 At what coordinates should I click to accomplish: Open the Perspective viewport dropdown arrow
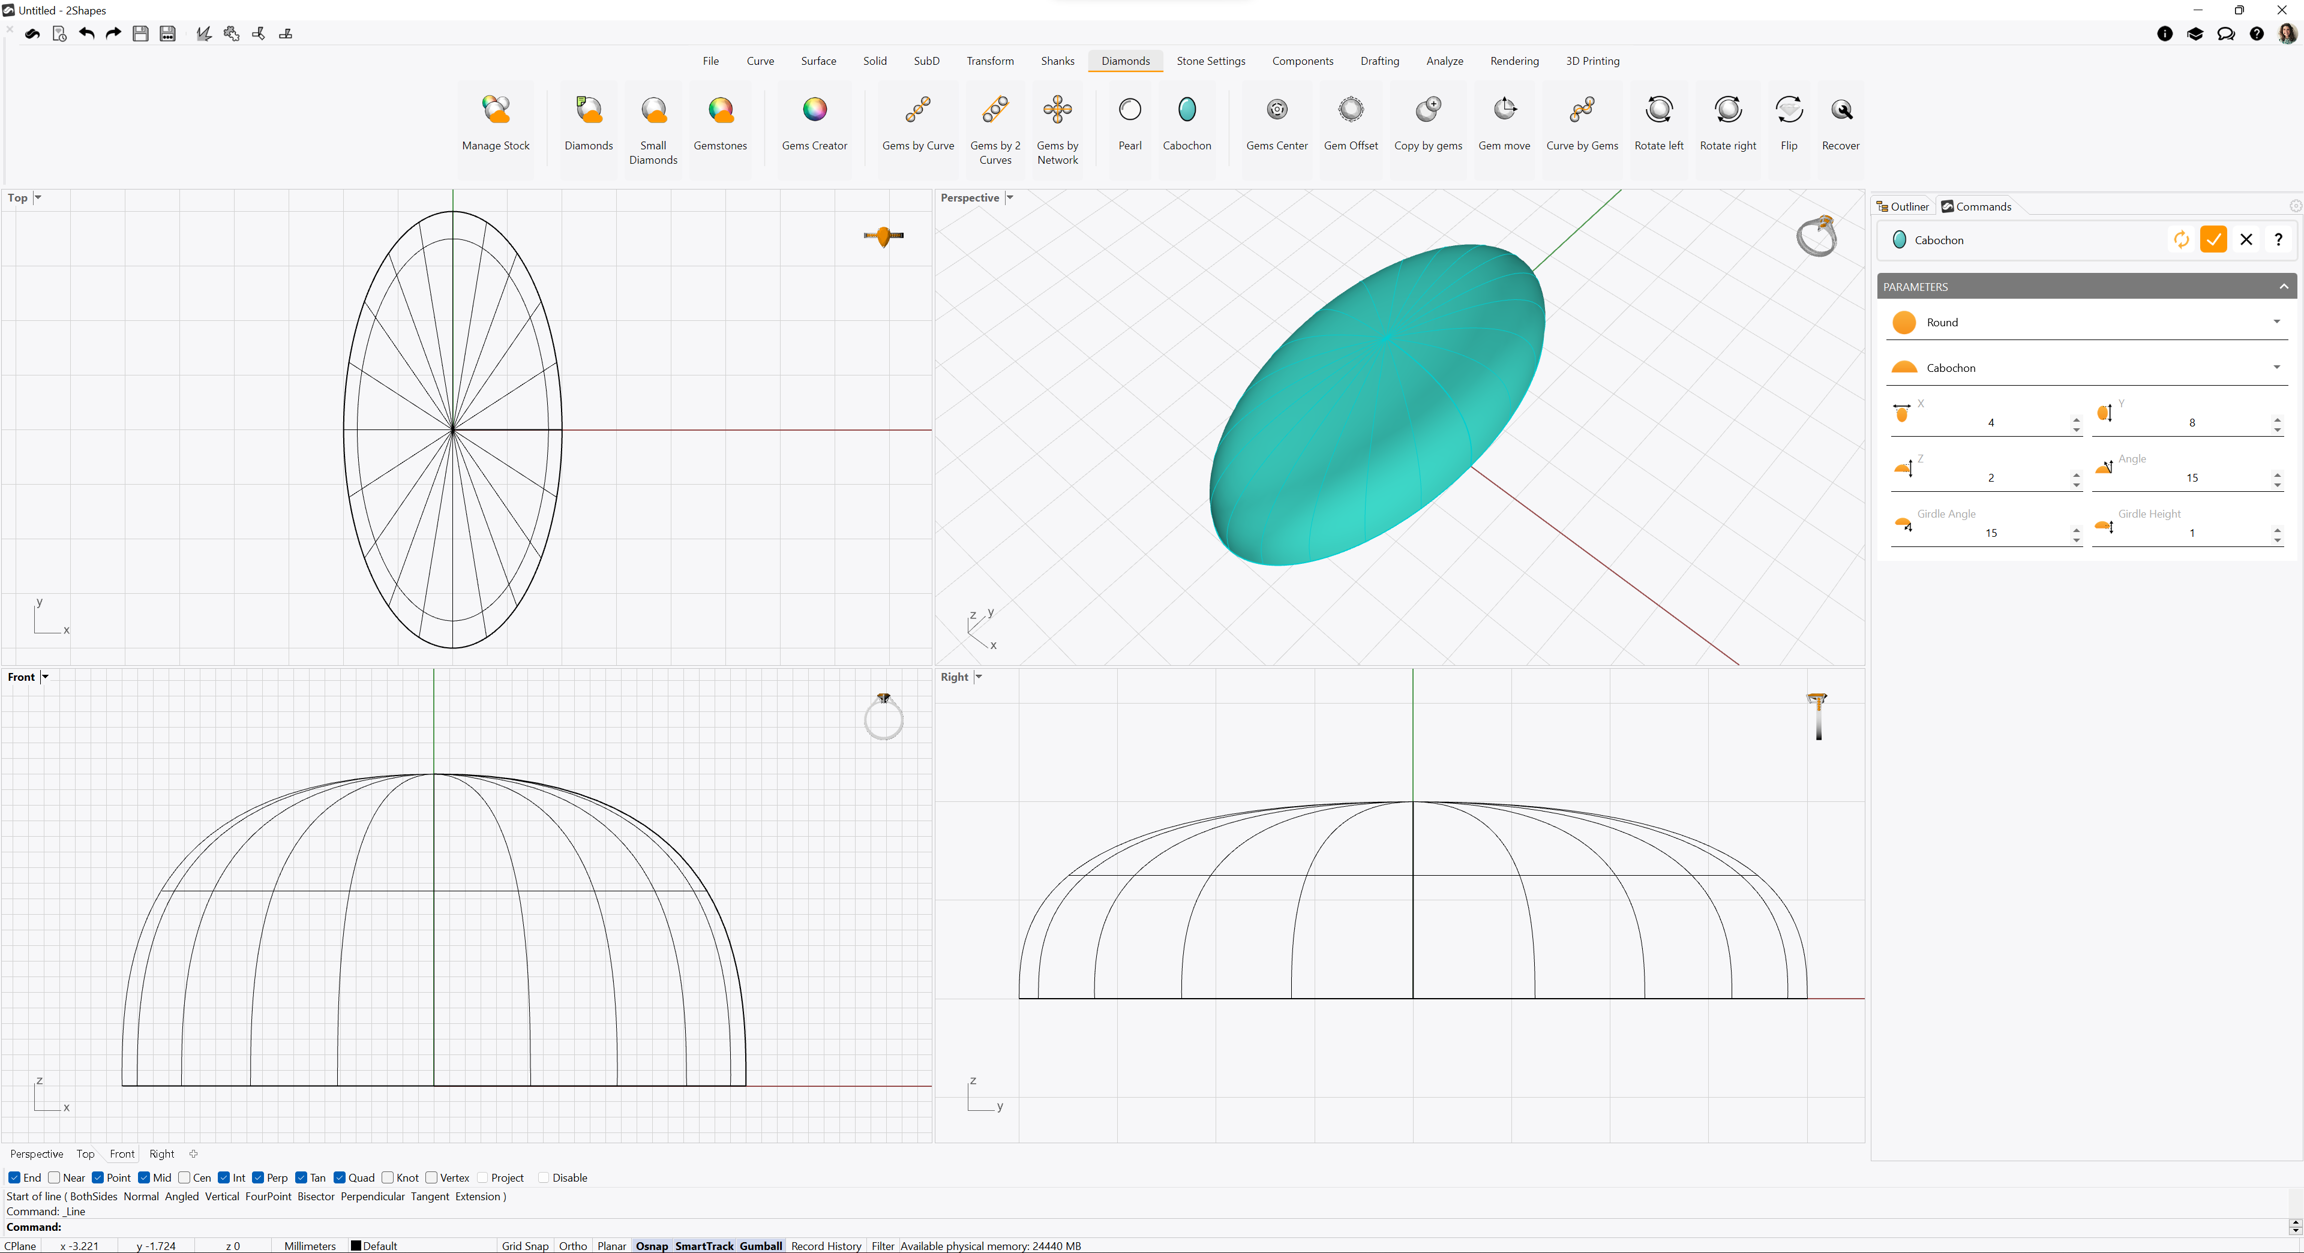(x=1010, y=198)
